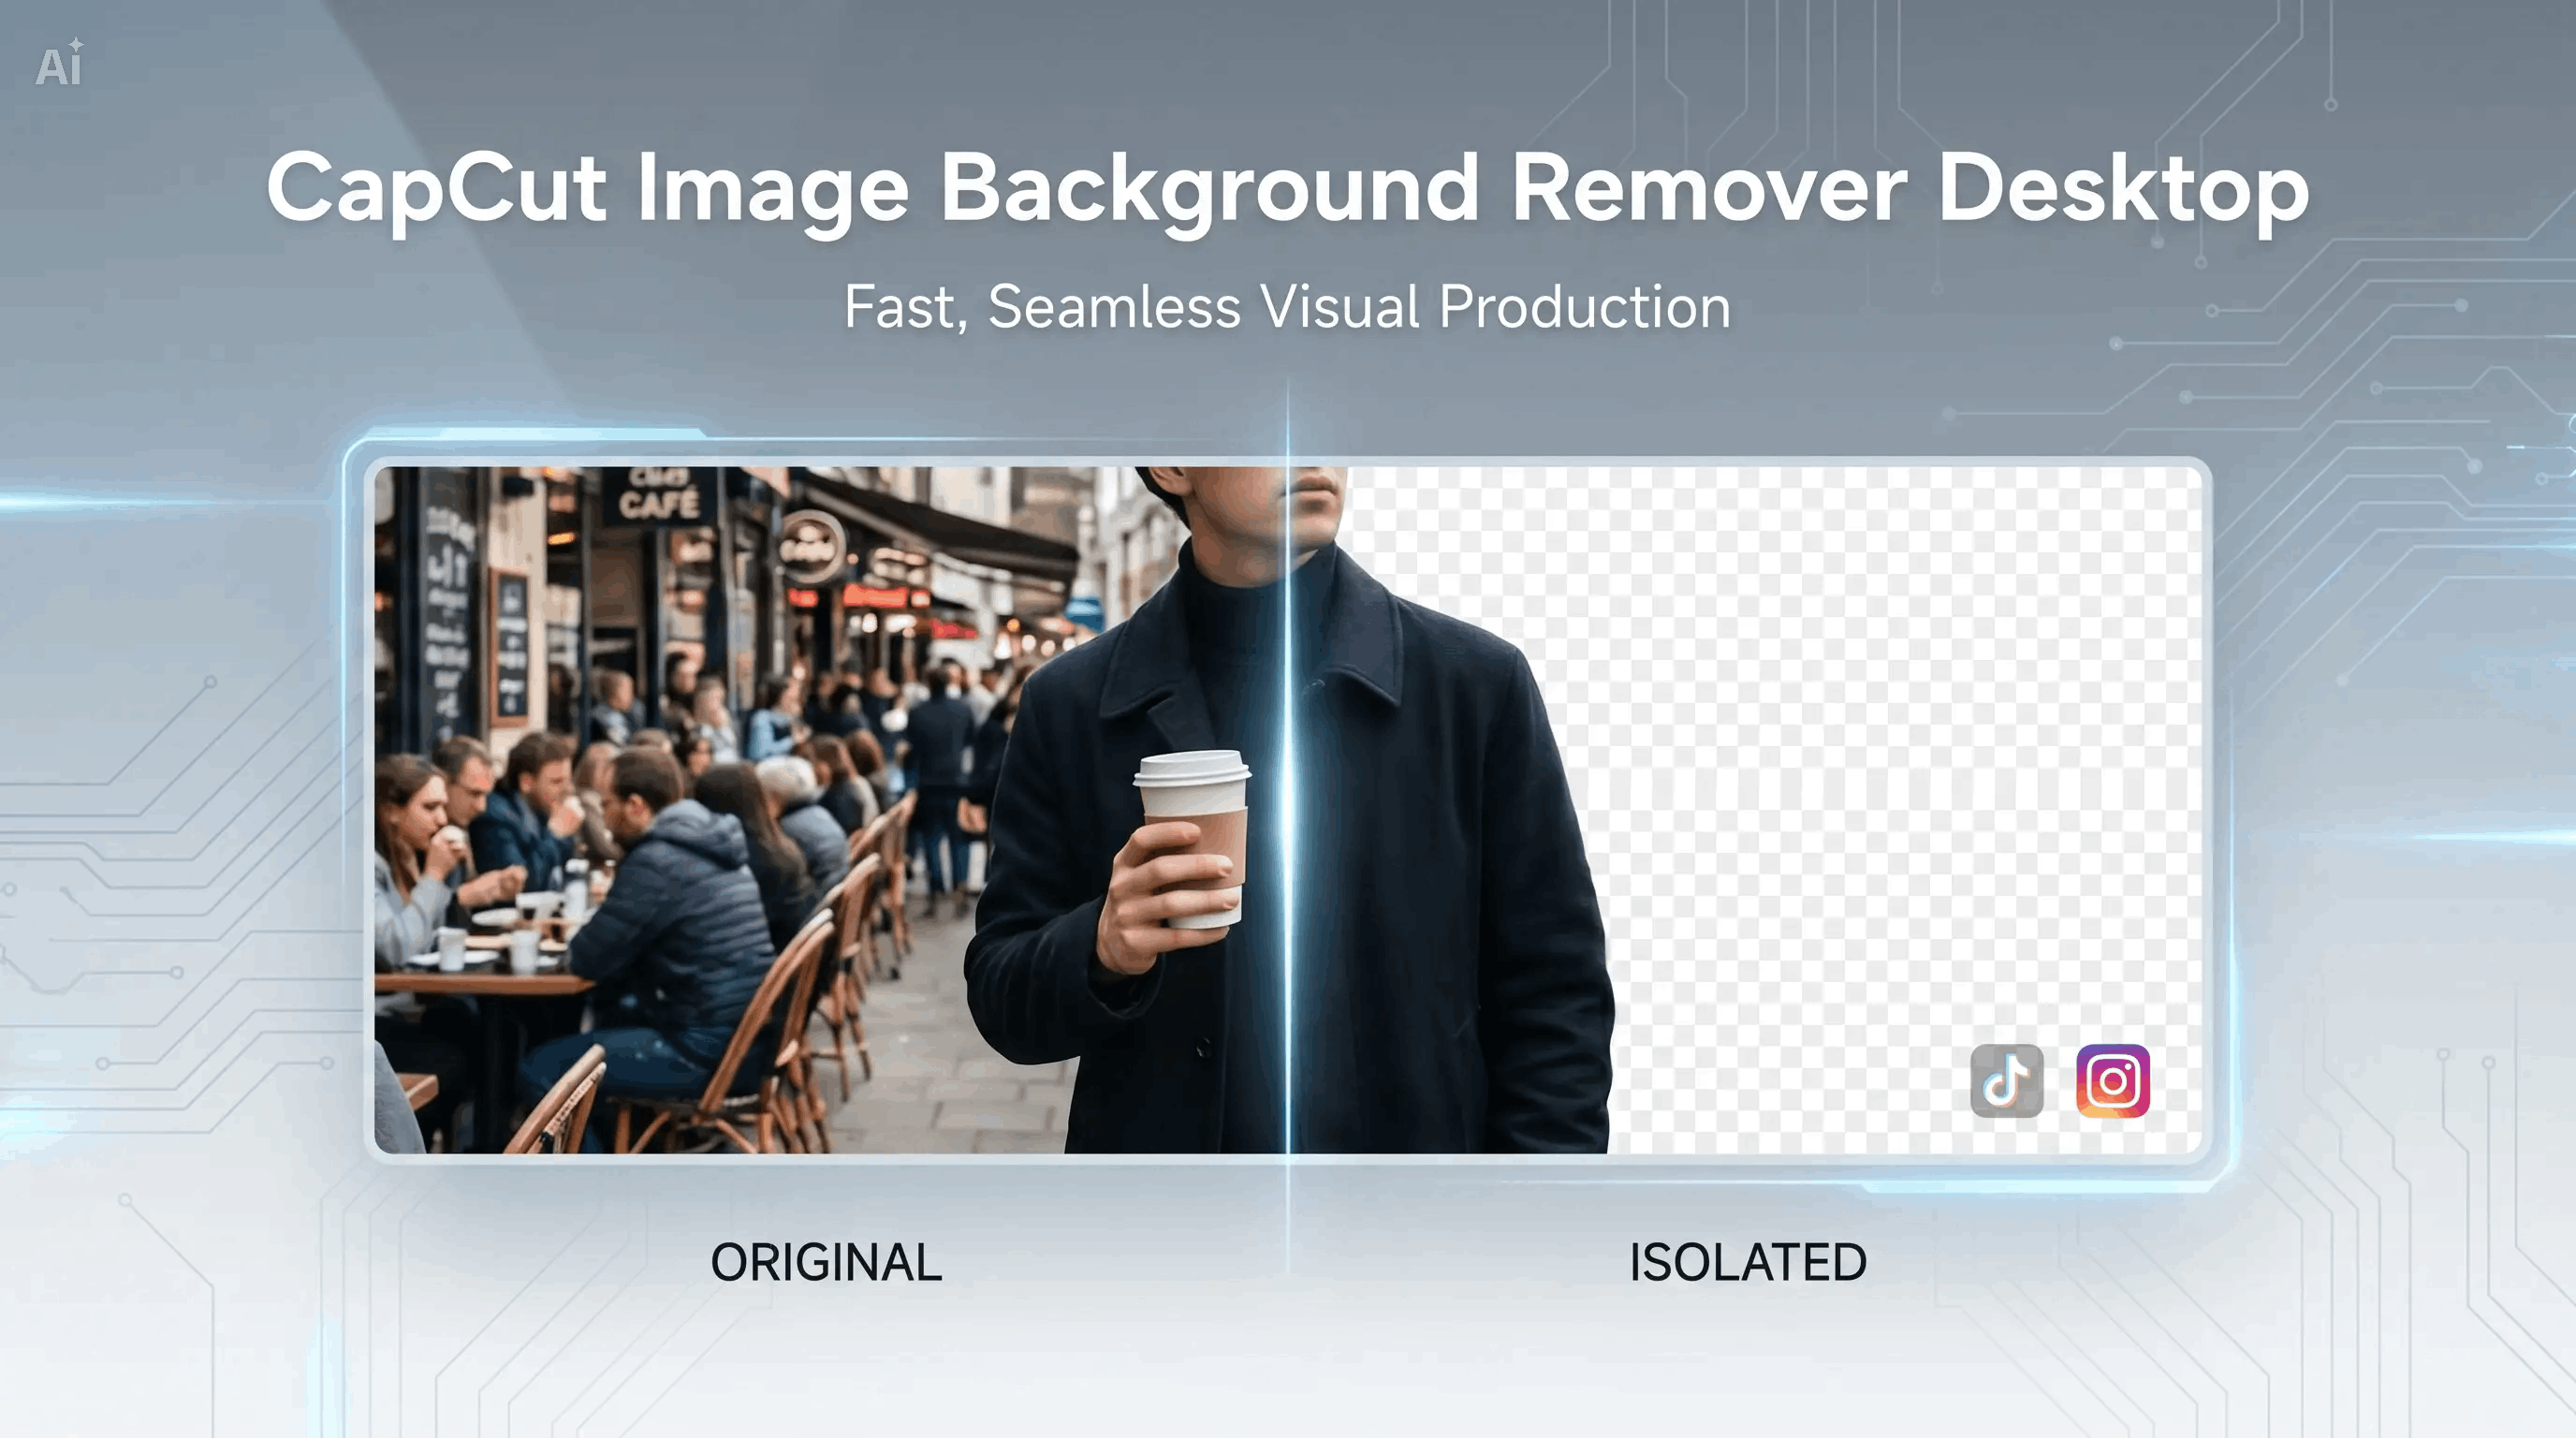Open the Instagram share icon
Viewport: 2576px width, 1438px height.
coord(2112,1080)
